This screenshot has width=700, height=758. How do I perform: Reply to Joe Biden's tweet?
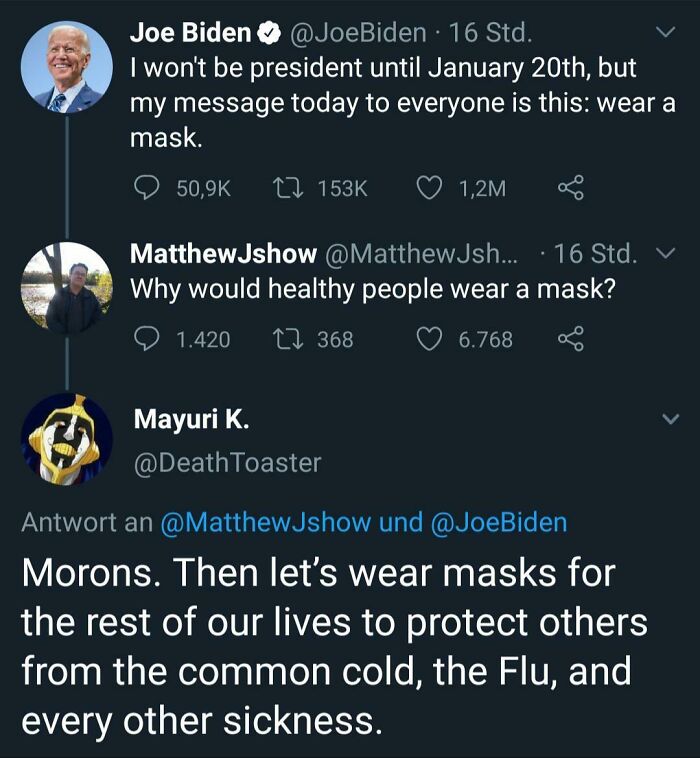click(x=145, y=188)
